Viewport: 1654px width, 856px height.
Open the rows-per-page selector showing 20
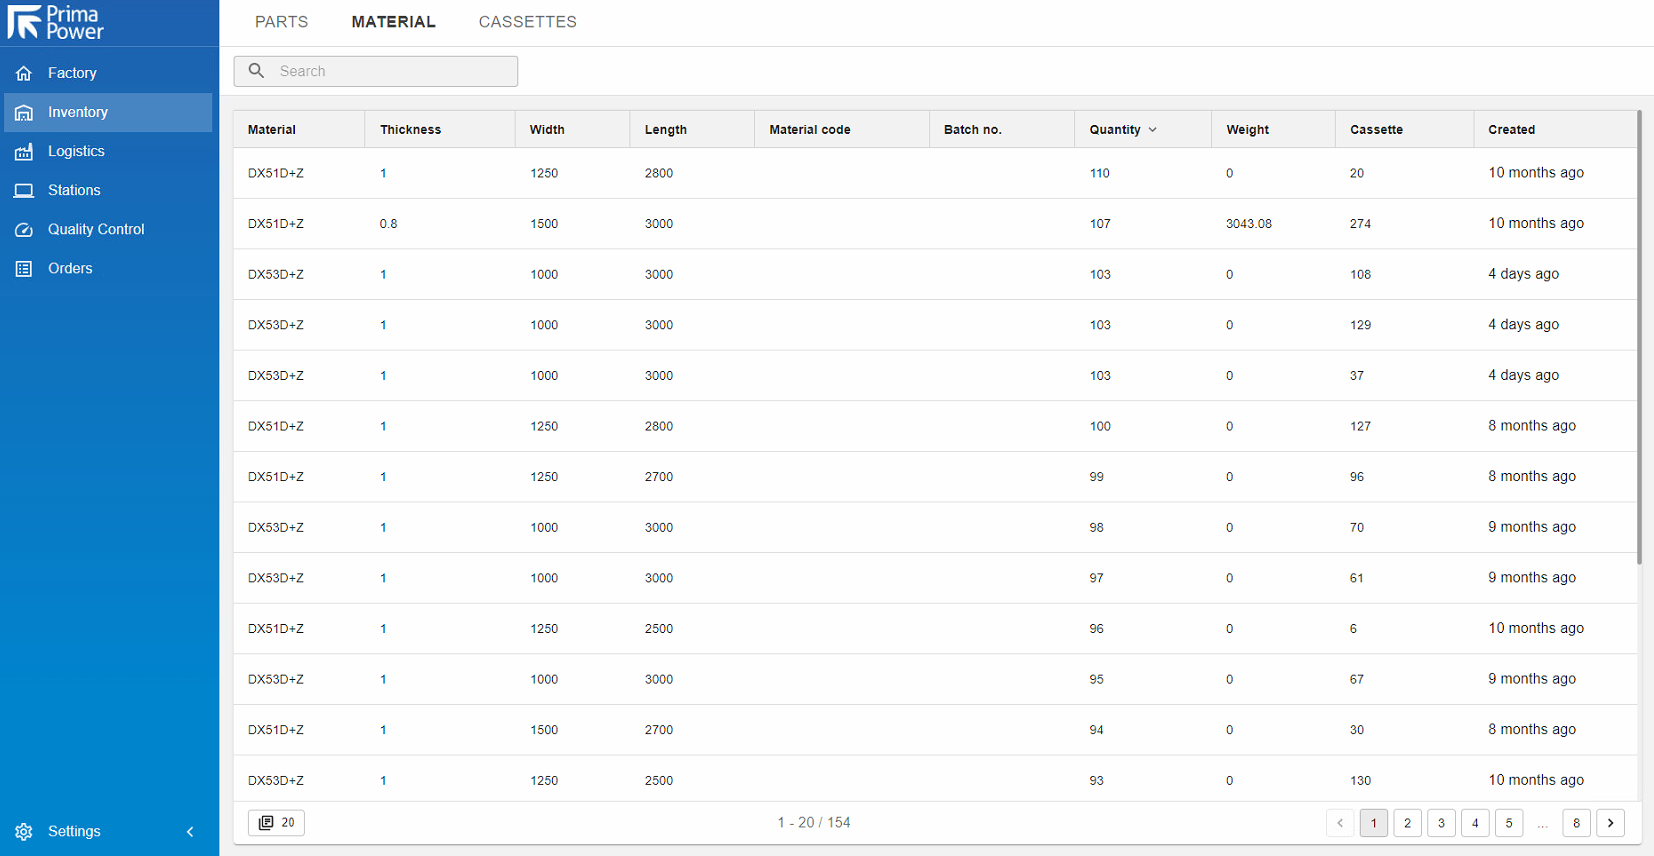277,823
